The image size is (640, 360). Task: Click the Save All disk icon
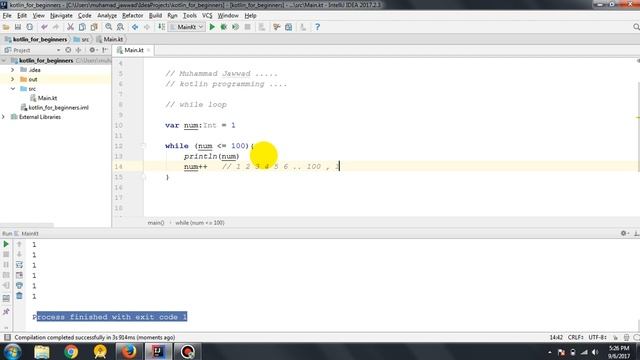click(18, 27)
